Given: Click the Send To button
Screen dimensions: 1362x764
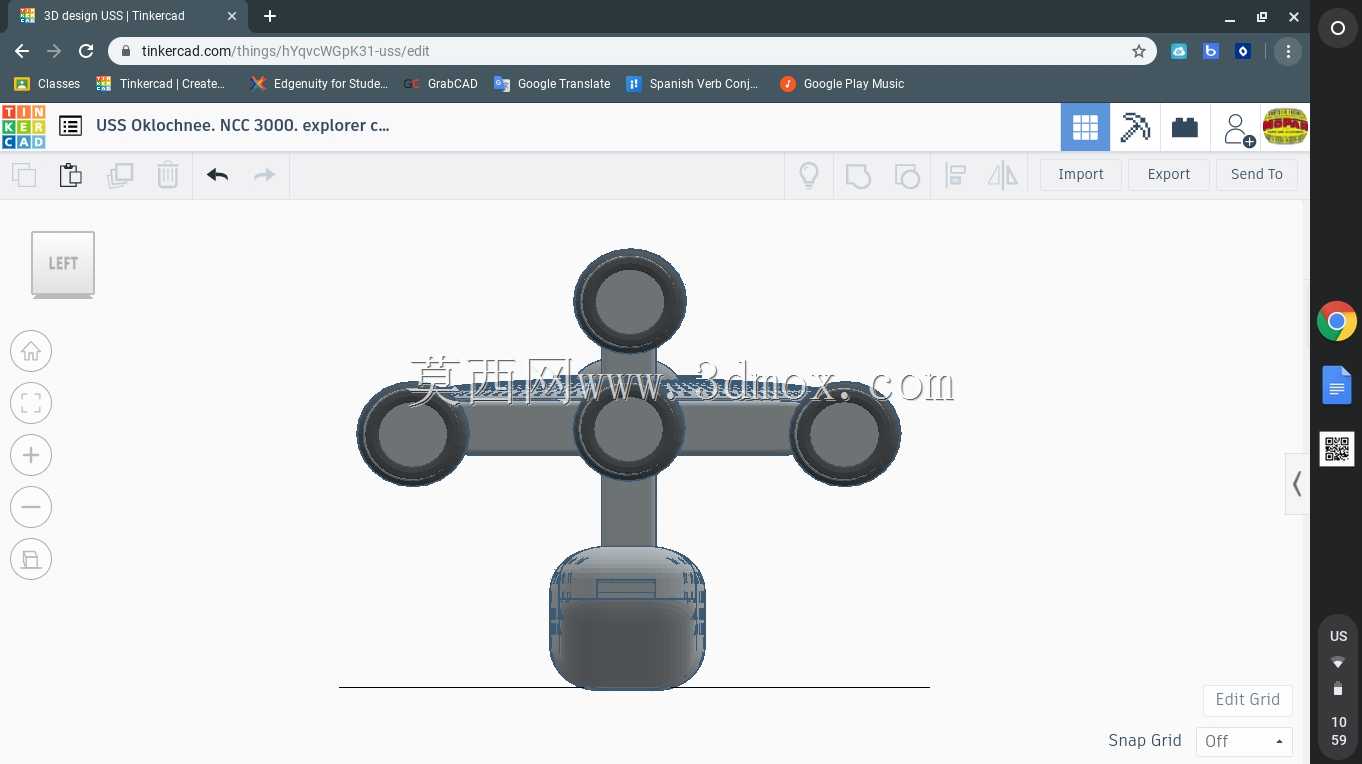Looking at the screenshot, I should click(x=1257, y=174).
